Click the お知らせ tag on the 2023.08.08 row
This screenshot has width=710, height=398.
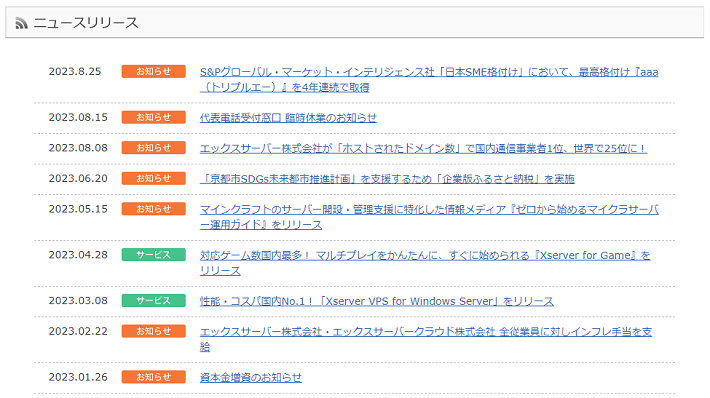click(154, 148)
